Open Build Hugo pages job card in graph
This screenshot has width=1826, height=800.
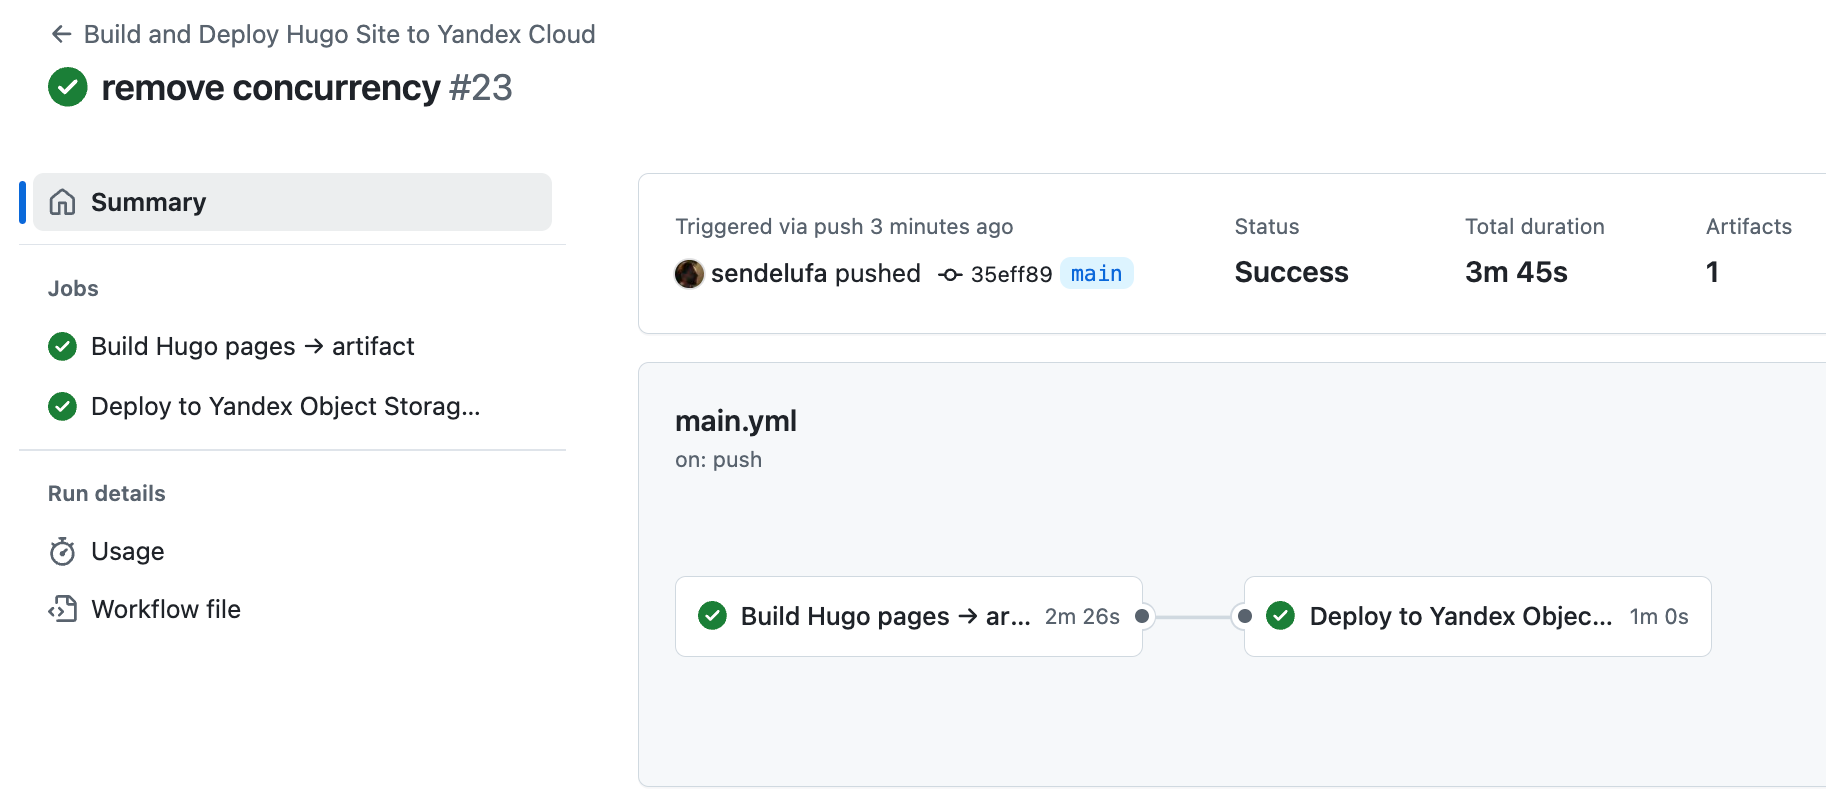[909, 616]
